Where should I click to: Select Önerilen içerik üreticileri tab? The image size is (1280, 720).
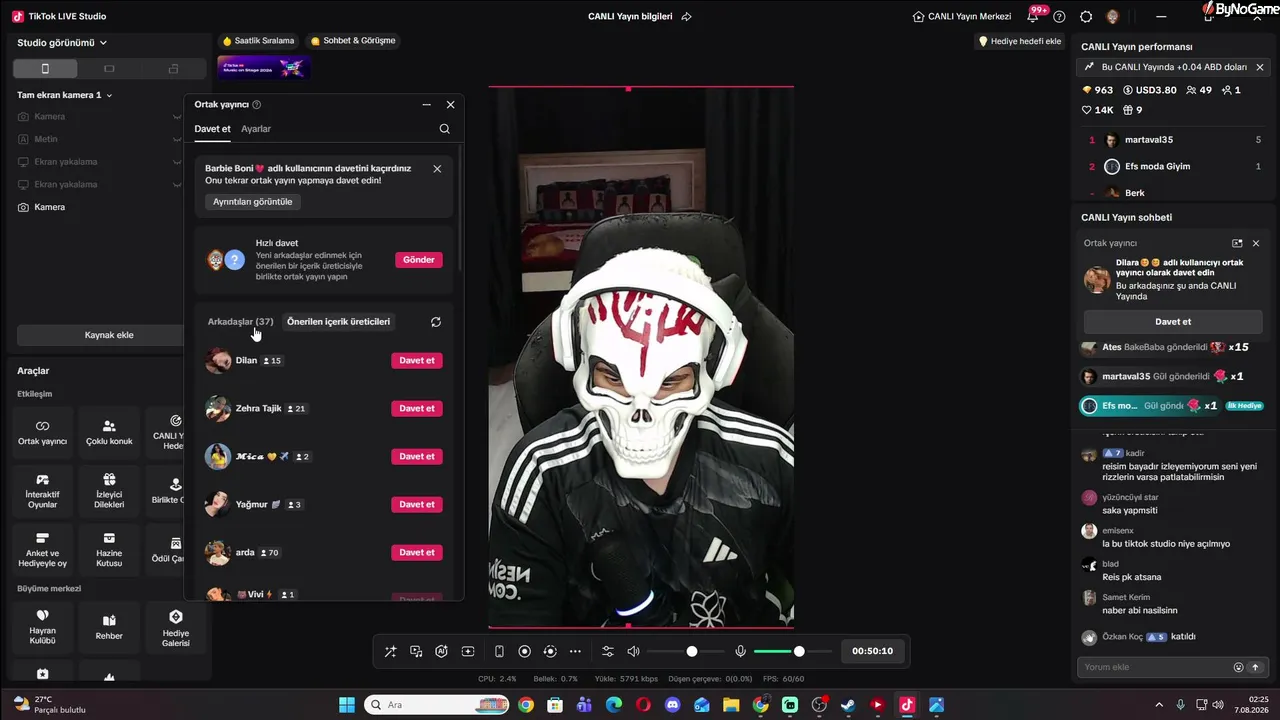pyautogui.click(x=338, y=322)
